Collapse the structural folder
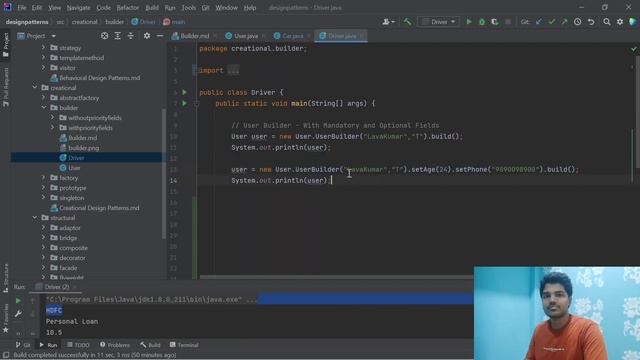 pos(35,218)
